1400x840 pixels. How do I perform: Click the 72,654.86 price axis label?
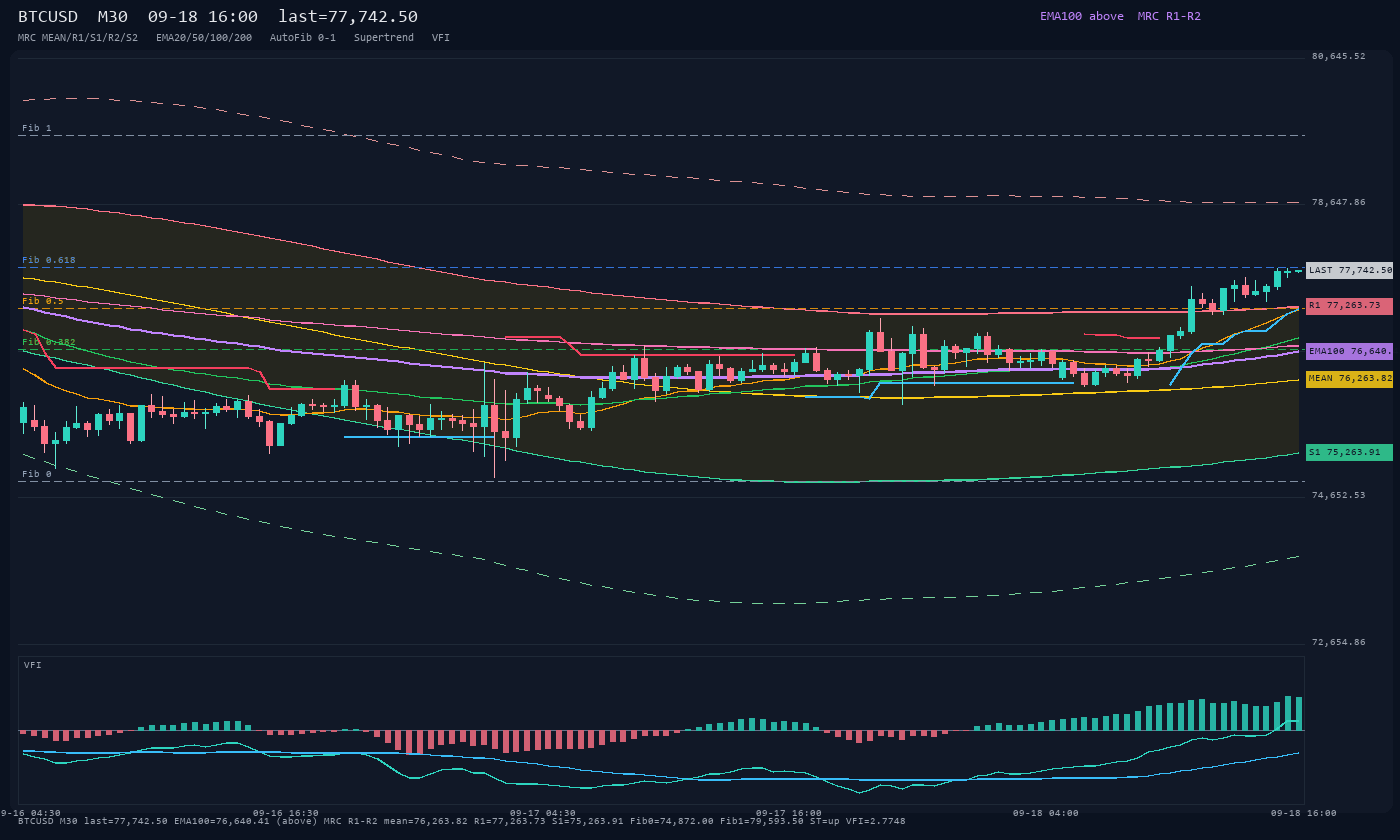[x=1338, y=642]
